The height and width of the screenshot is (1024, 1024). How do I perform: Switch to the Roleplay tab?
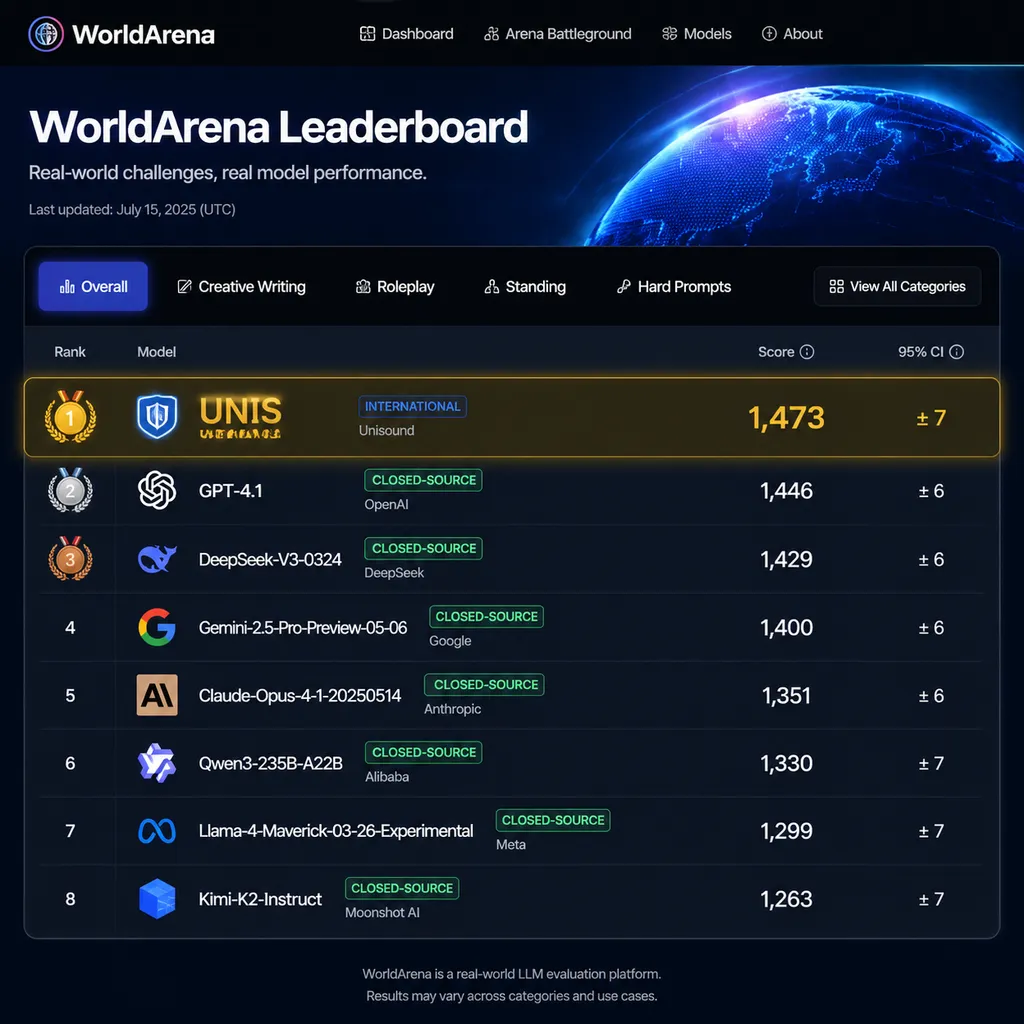(x=395, y=287)
